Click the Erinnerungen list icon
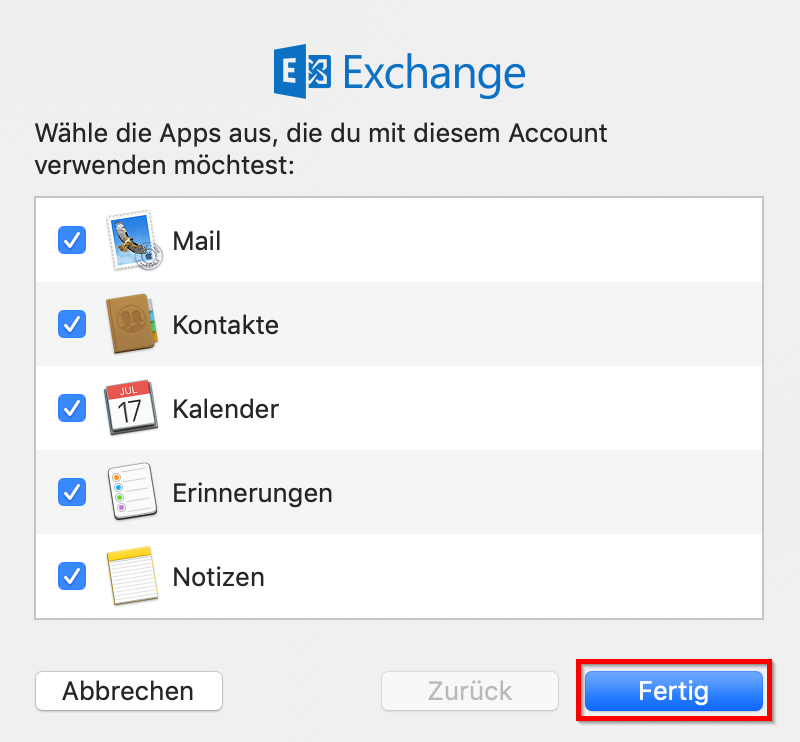 click(132, 492)
